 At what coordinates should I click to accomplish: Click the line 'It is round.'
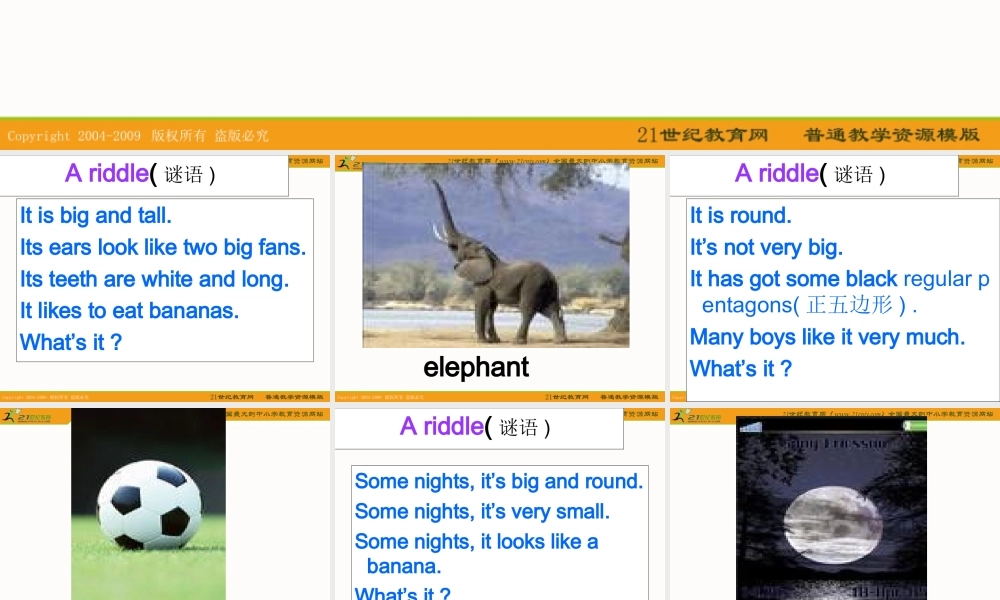click(740, 215)
